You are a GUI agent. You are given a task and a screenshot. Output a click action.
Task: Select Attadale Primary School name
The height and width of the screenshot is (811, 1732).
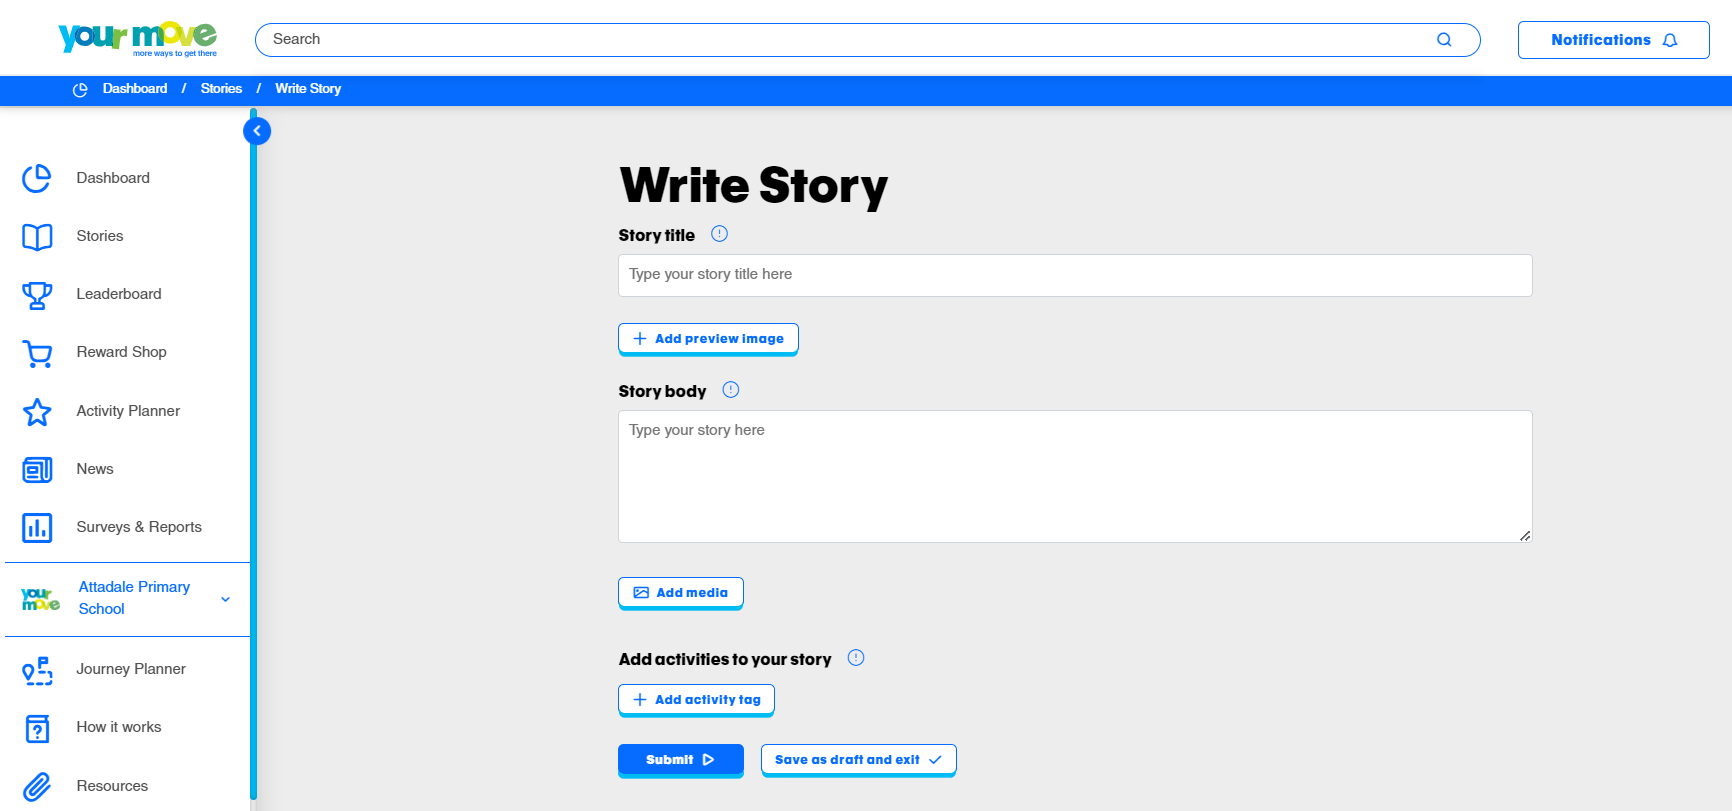coord(134,598)
